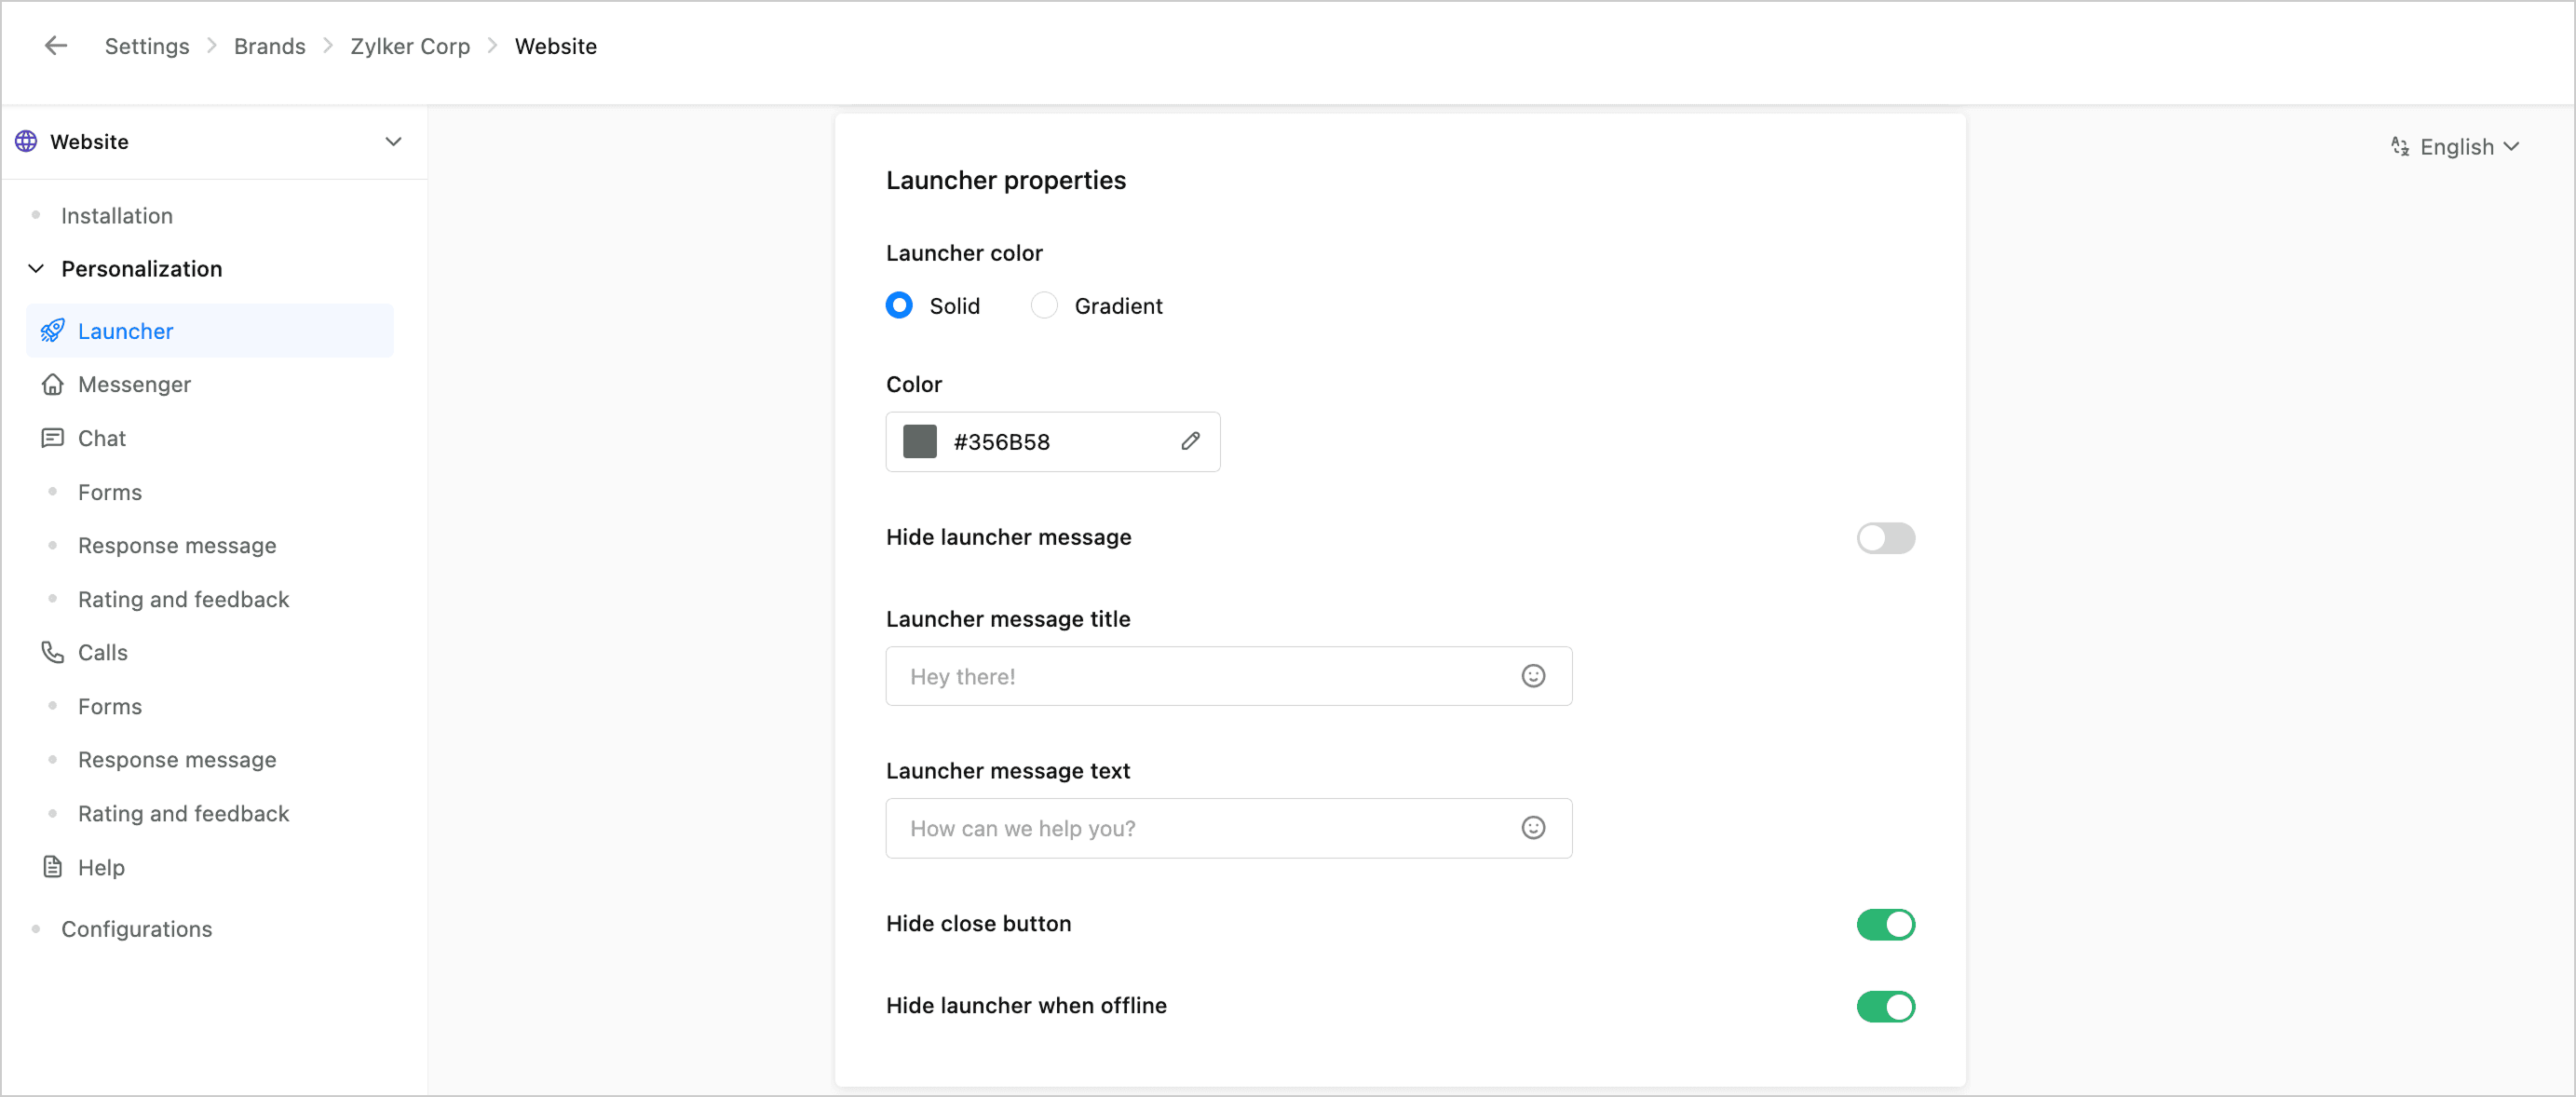Click Zylker Corp breadcrumb link

[410, 46]
